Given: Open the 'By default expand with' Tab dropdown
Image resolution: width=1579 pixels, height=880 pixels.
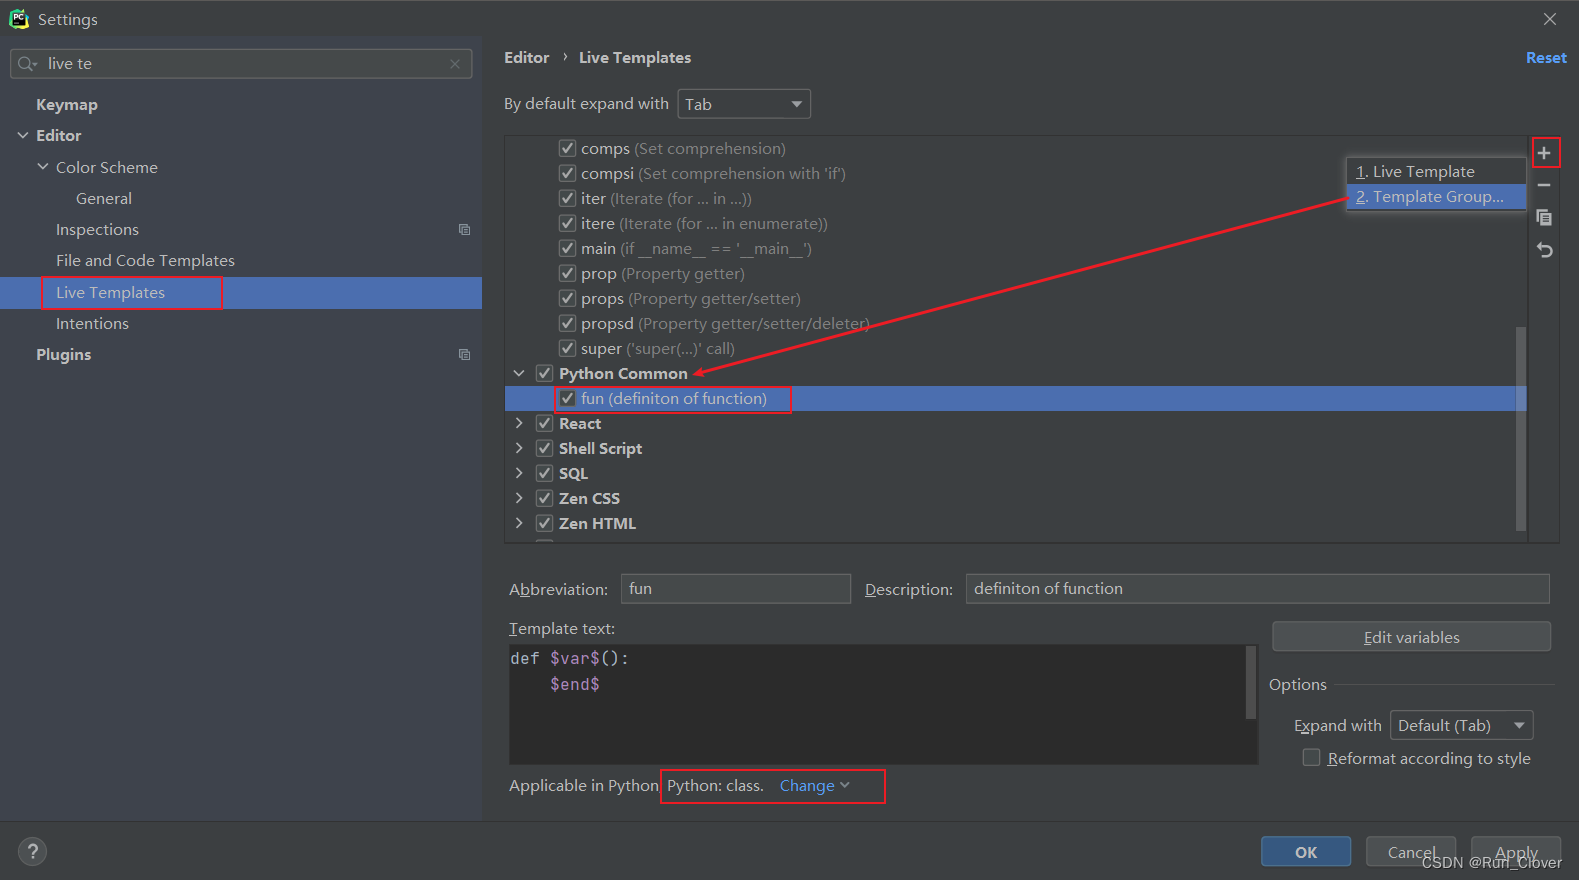Looking at the screenshot, I should click(744, 104).
